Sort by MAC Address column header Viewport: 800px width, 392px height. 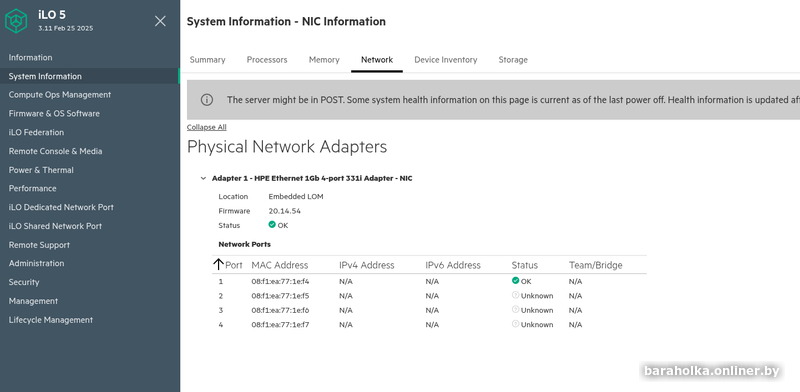(x=280, y=265)
